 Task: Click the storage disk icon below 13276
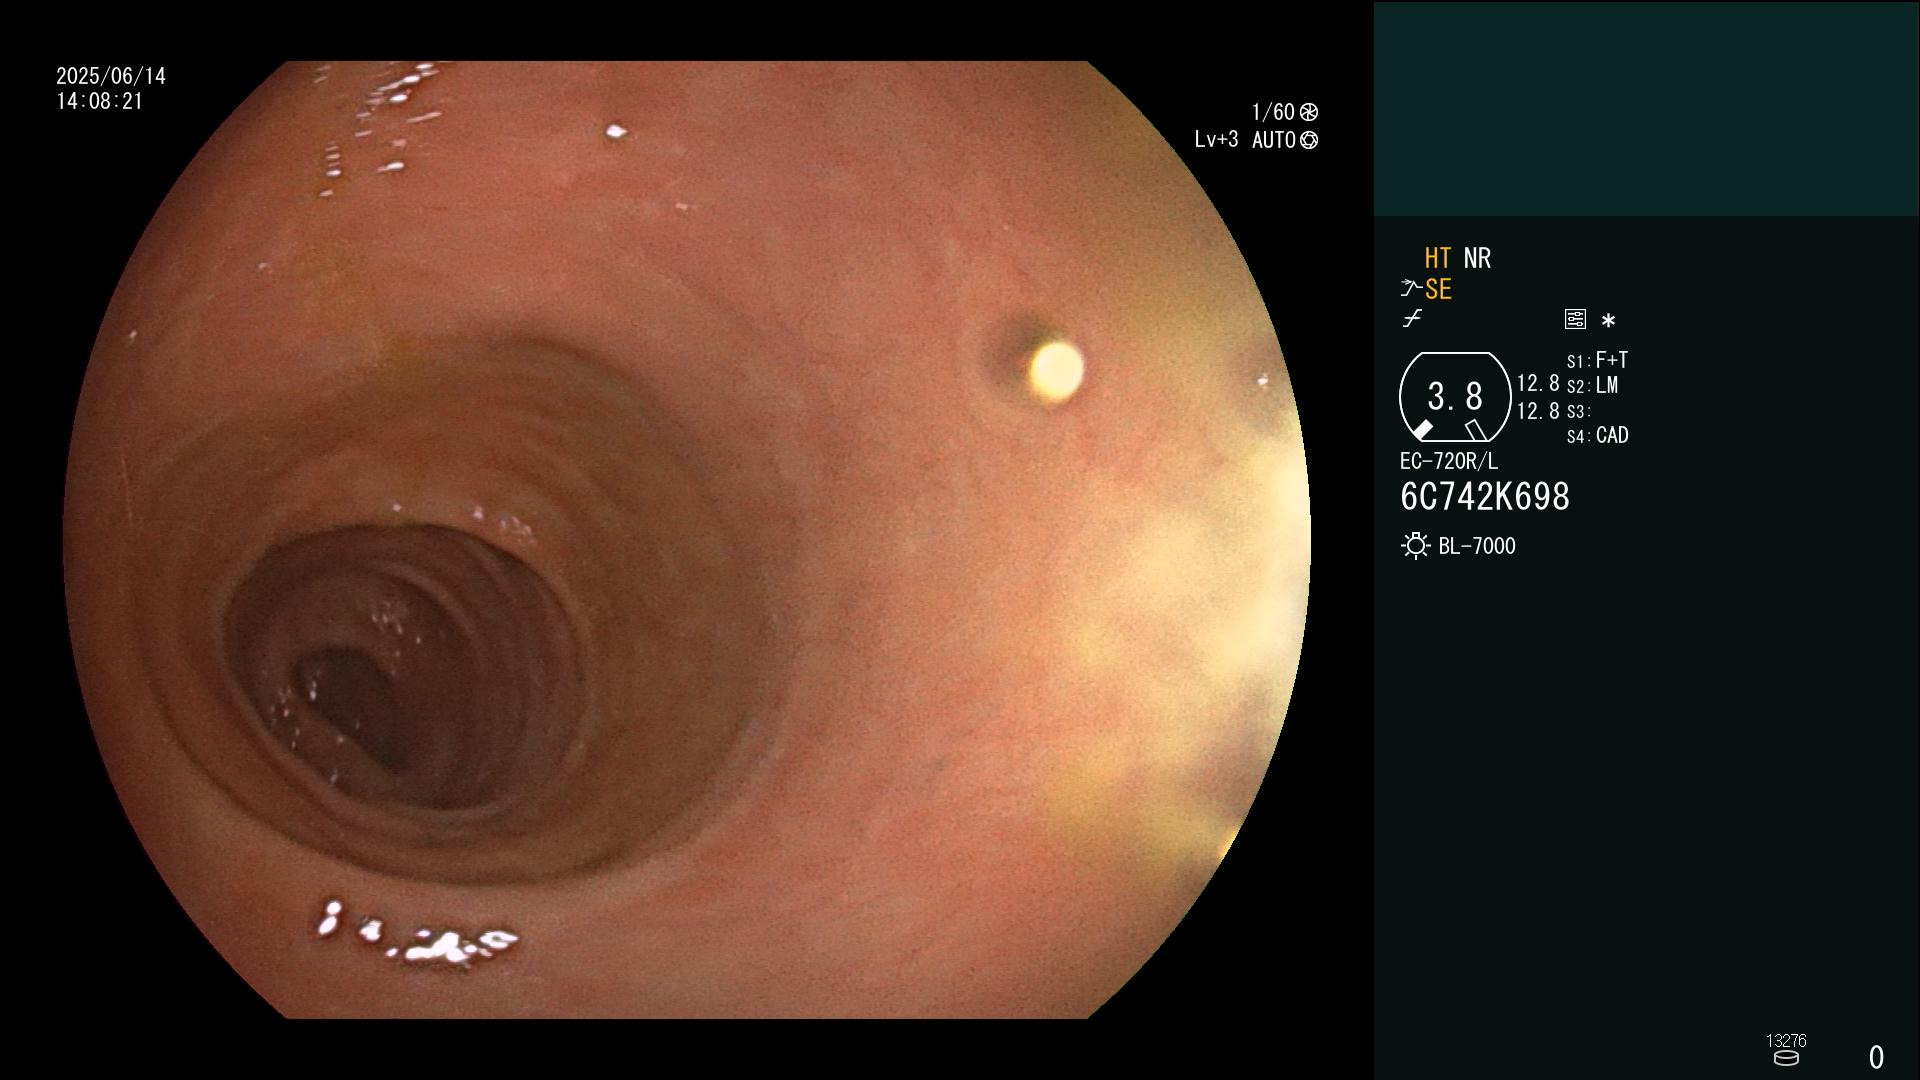pos(1786,1058)
